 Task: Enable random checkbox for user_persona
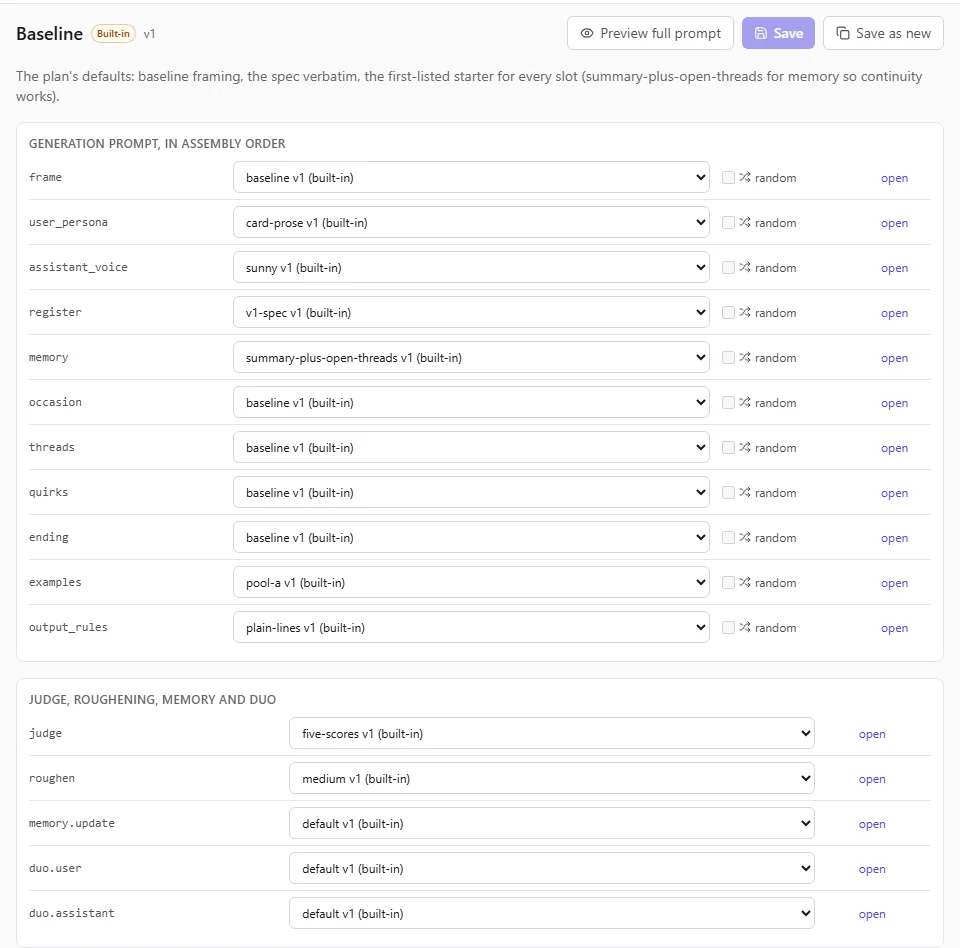coord(728,222)
